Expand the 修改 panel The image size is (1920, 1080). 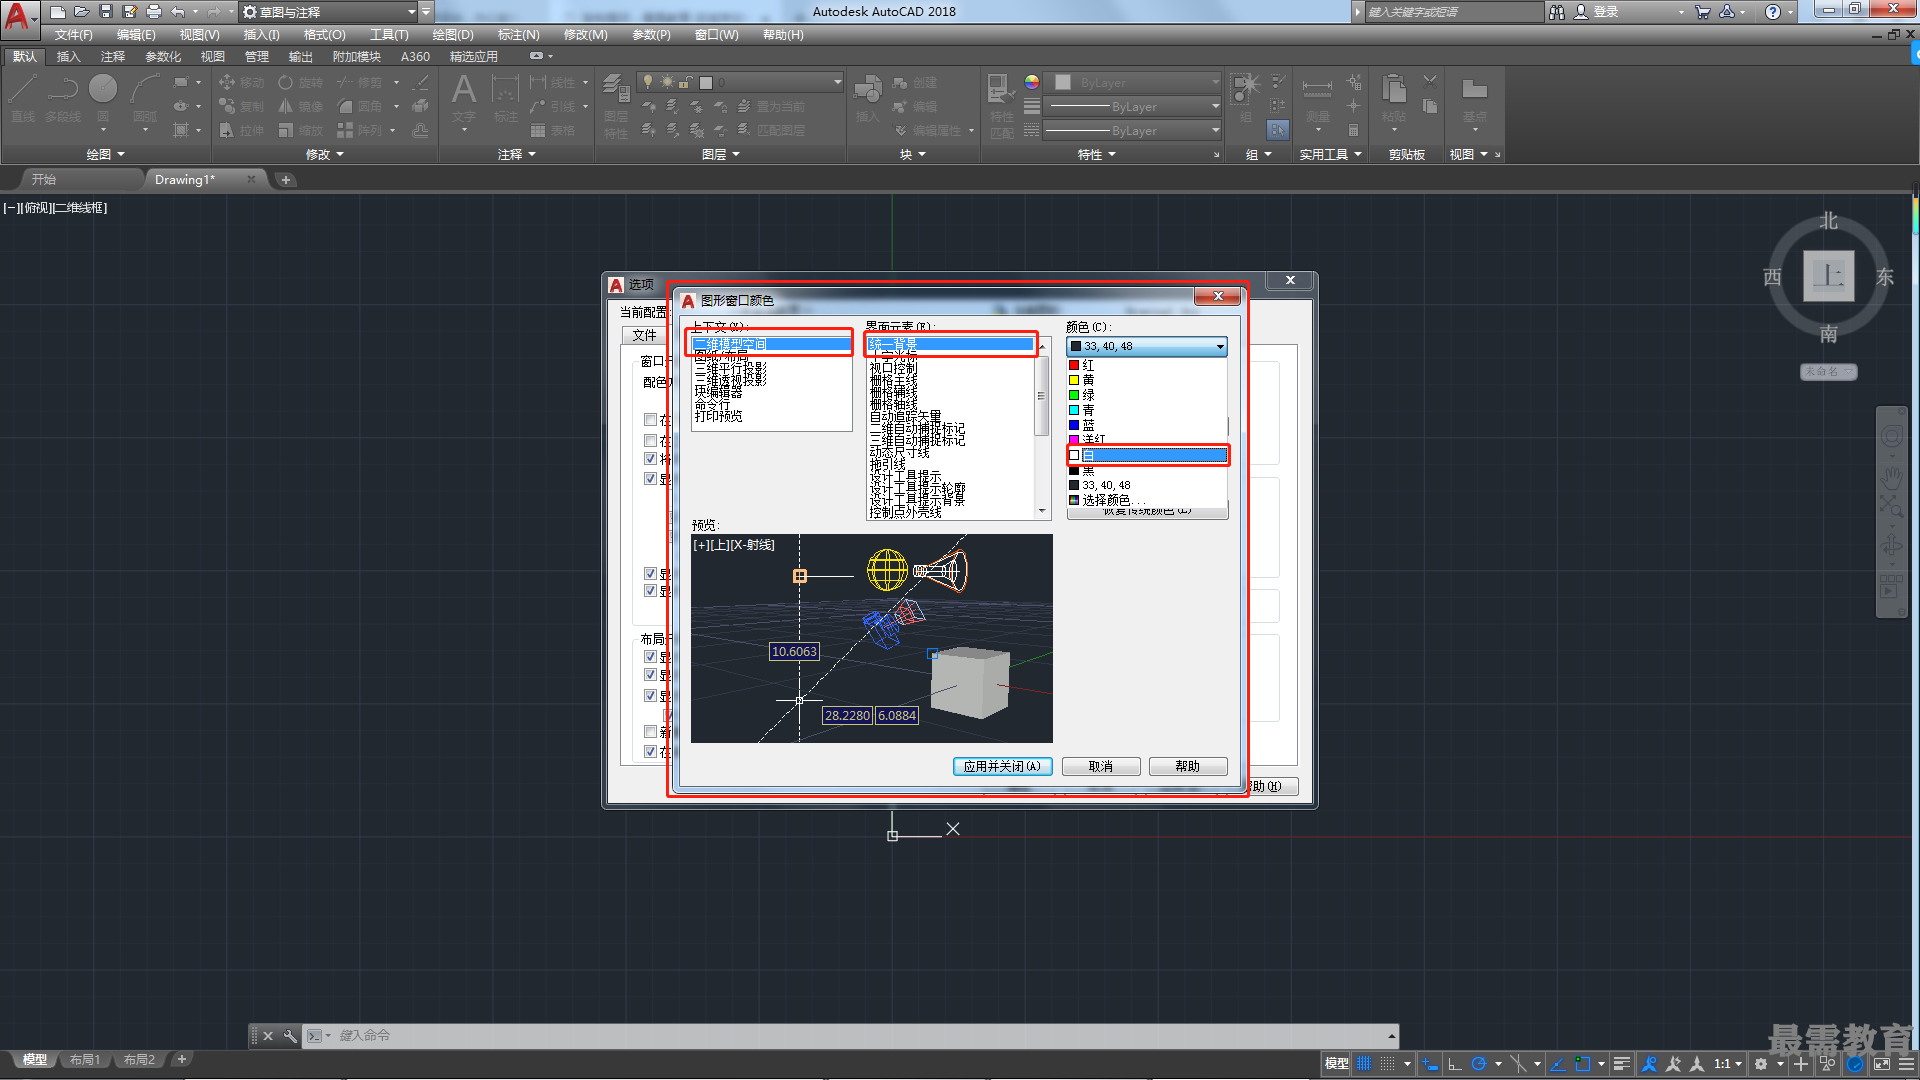(x=324, y=154)
